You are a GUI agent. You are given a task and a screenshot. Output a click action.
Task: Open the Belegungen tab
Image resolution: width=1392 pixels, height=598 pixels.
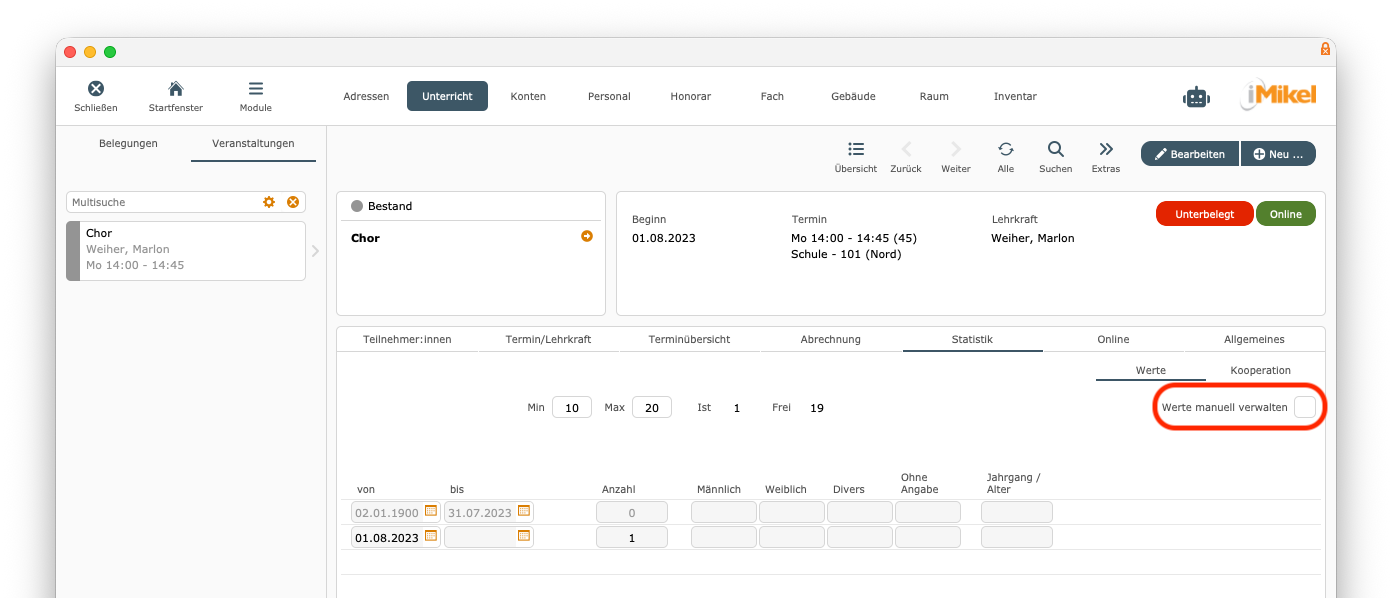pyautogui.click(x=128, y=143)
